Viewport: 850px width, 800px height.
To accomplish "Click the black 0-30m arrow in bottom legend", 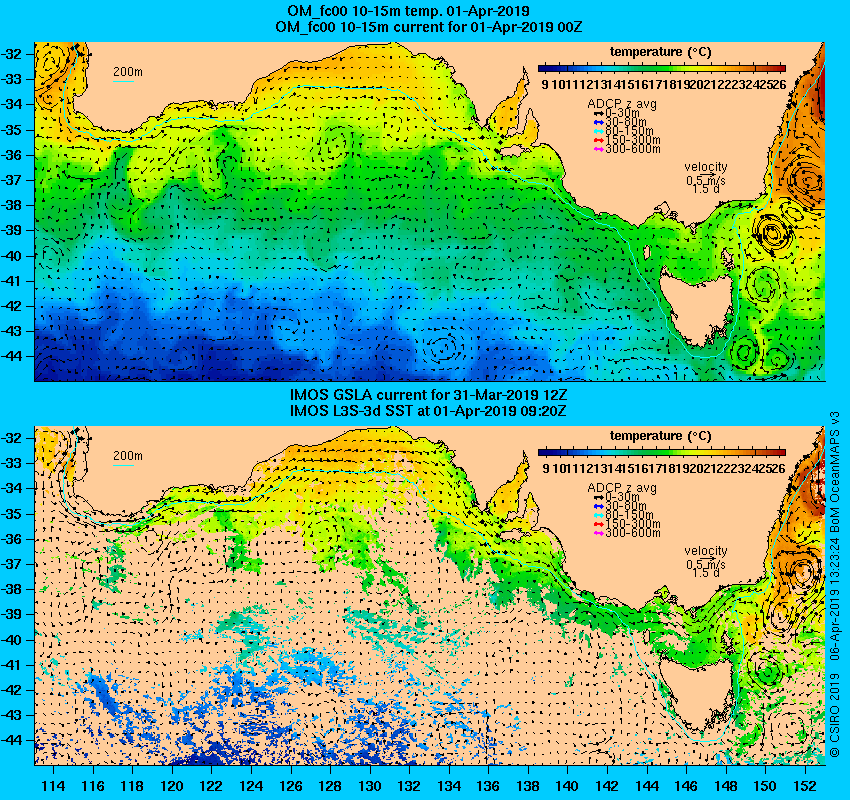I will coord(598,498).
